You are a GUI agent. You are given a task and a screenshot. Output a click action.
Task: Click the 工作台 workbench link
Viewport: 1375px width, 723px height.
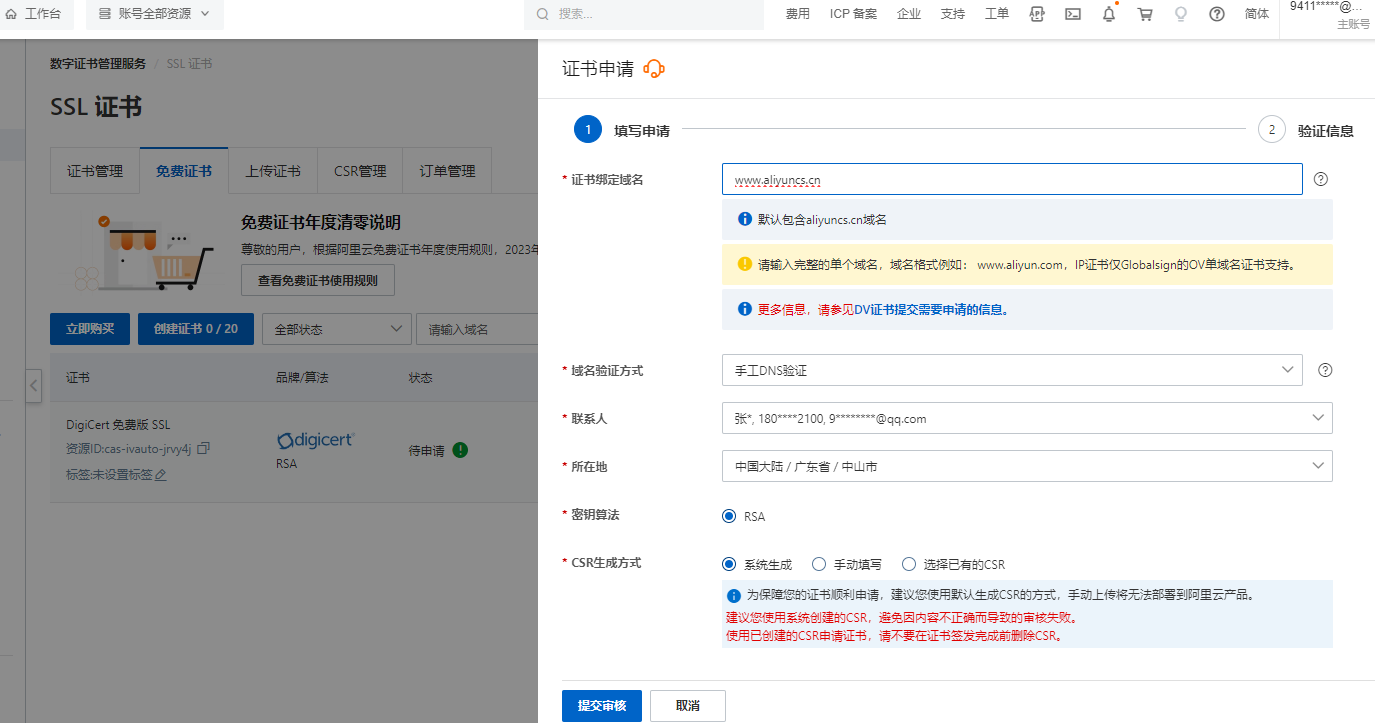click(x=41, y=14)
